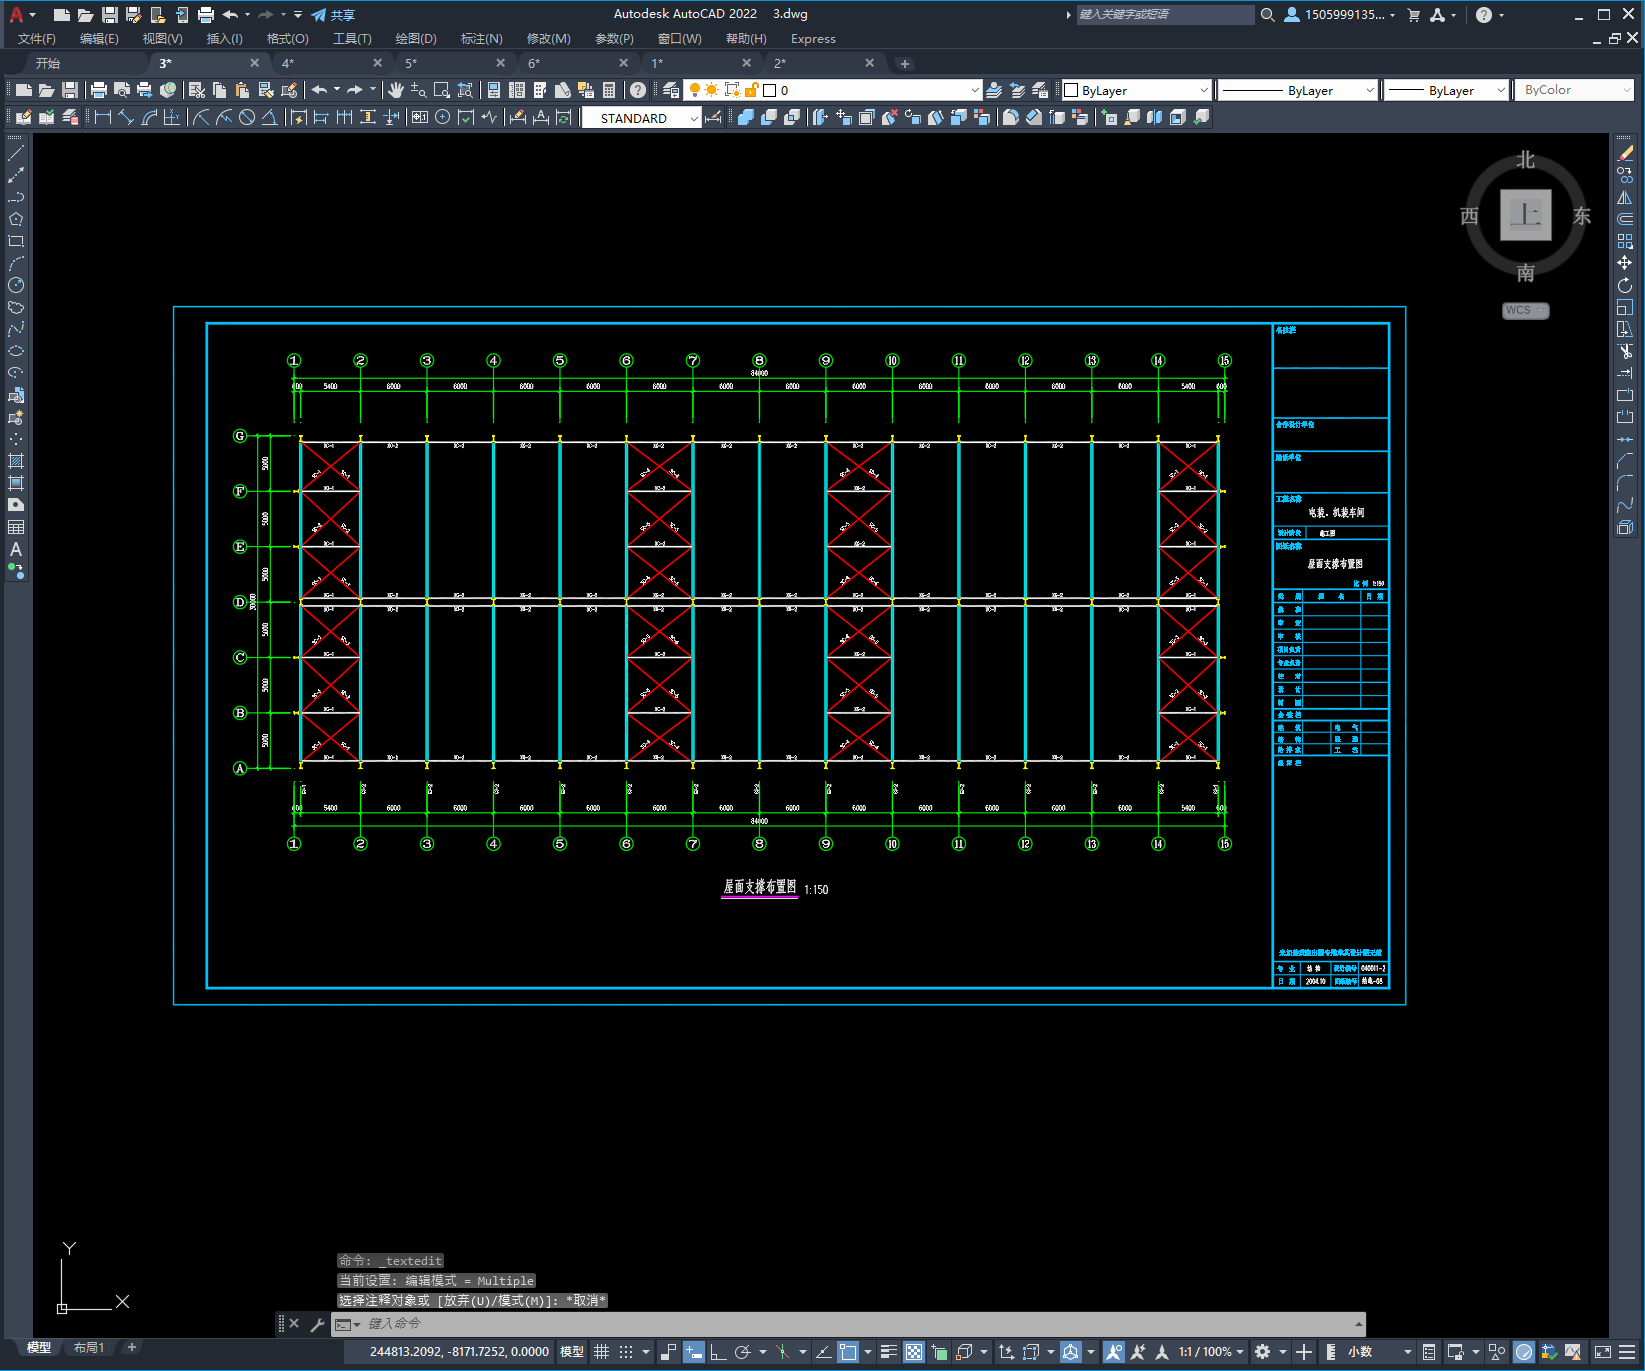Open the plot style ByColor dropdown

pos(1575,90)
